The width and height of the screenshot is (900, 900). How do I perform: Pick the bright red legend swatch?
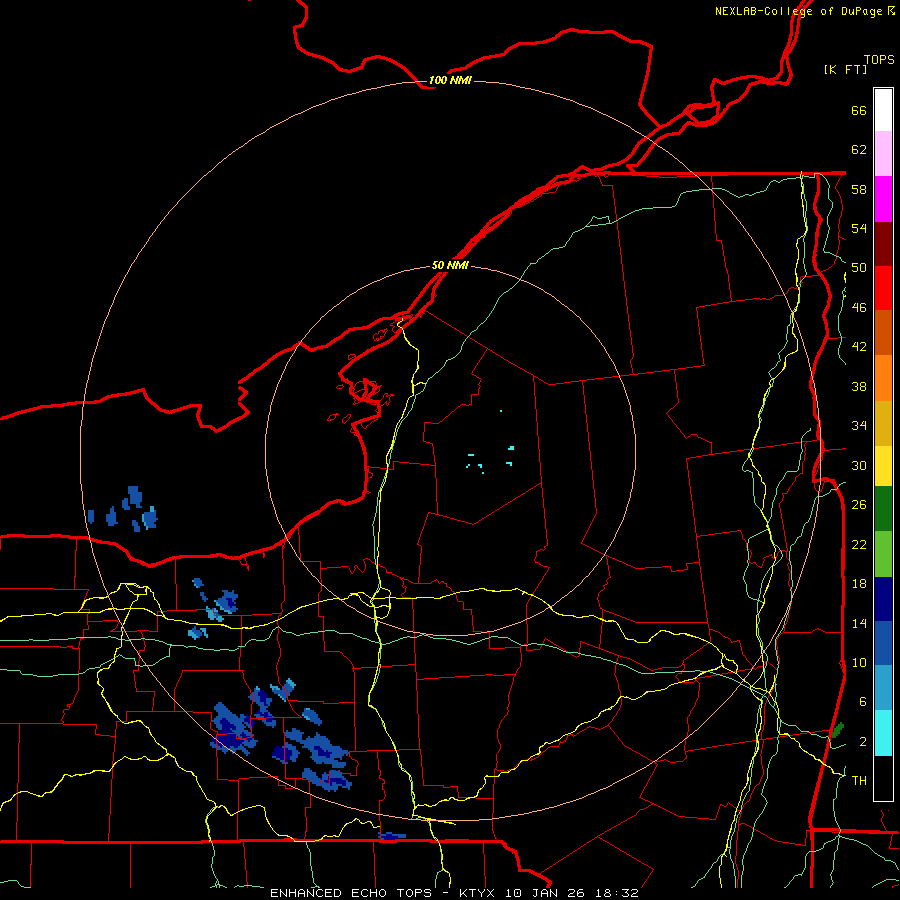(x=883, y=288)
